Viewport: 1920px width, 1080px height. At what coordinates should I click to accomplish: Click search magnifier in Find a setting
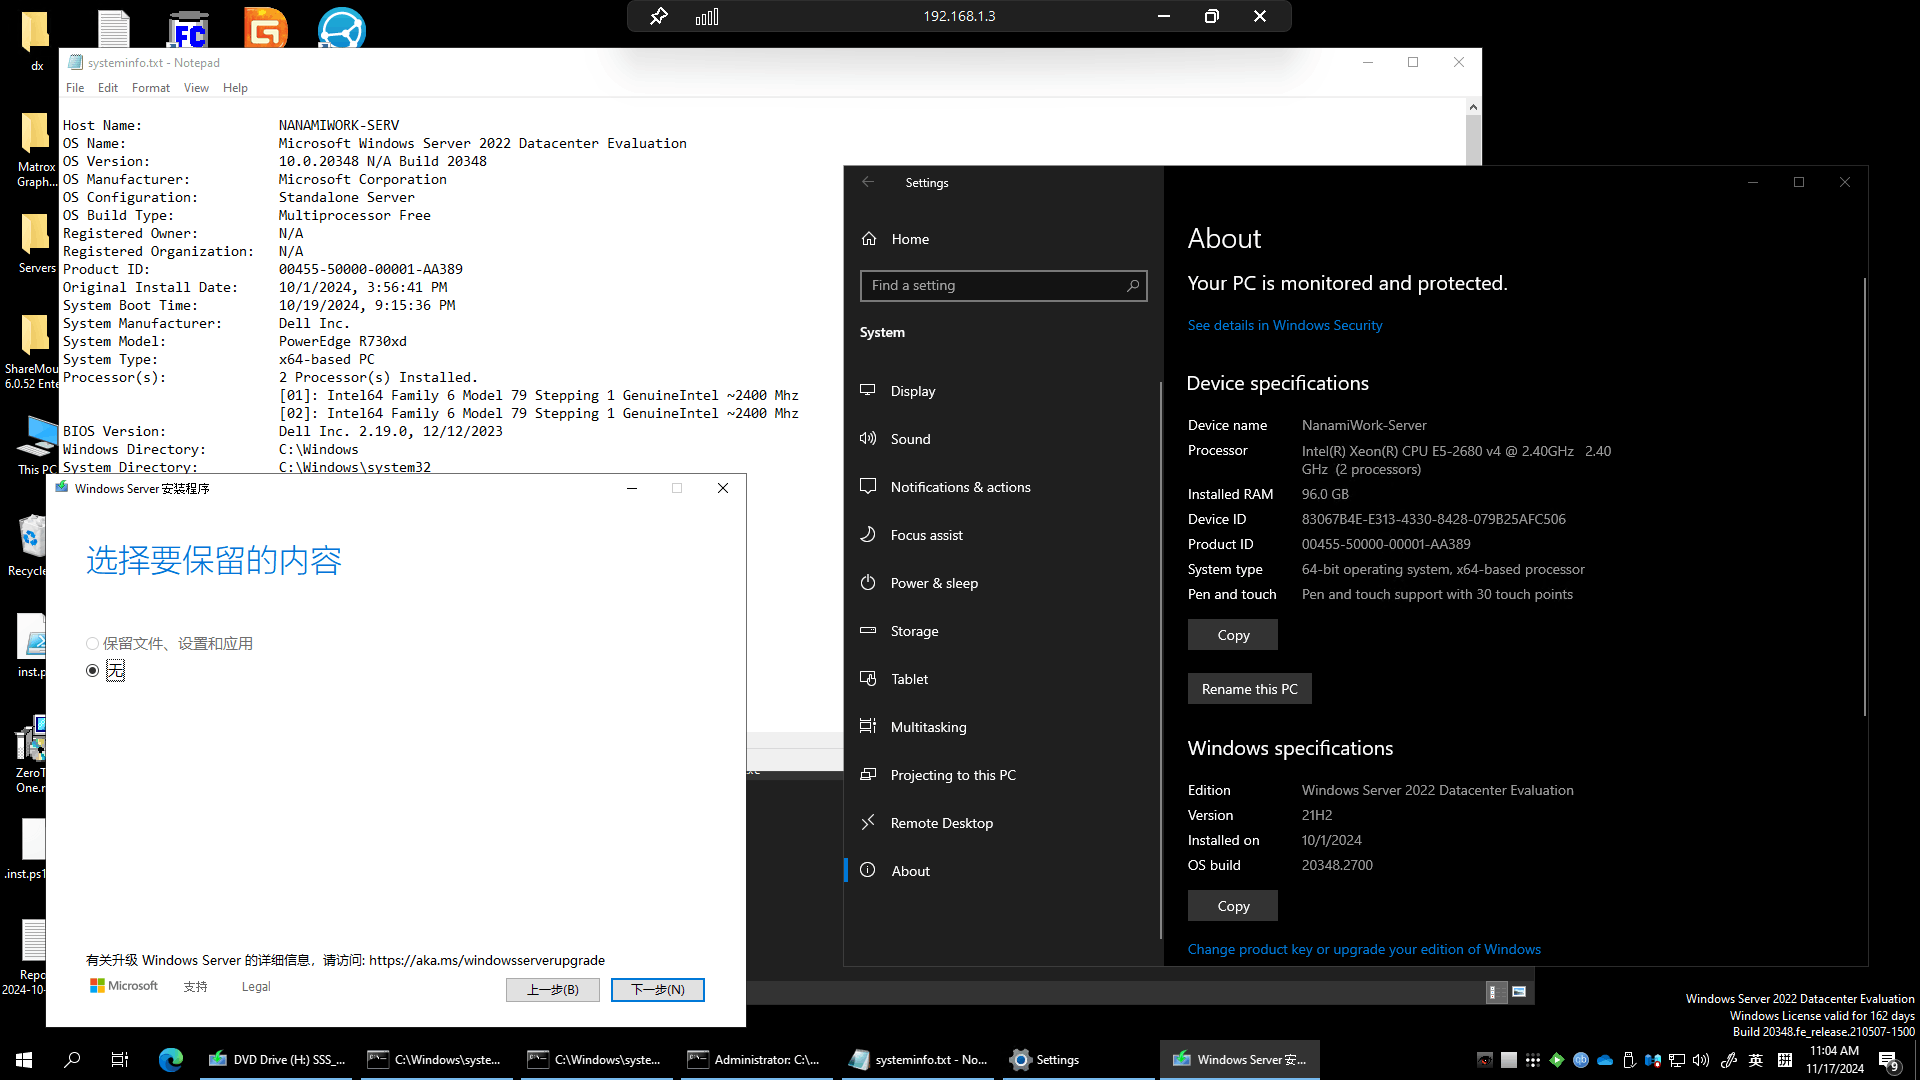coord(1133,286)
